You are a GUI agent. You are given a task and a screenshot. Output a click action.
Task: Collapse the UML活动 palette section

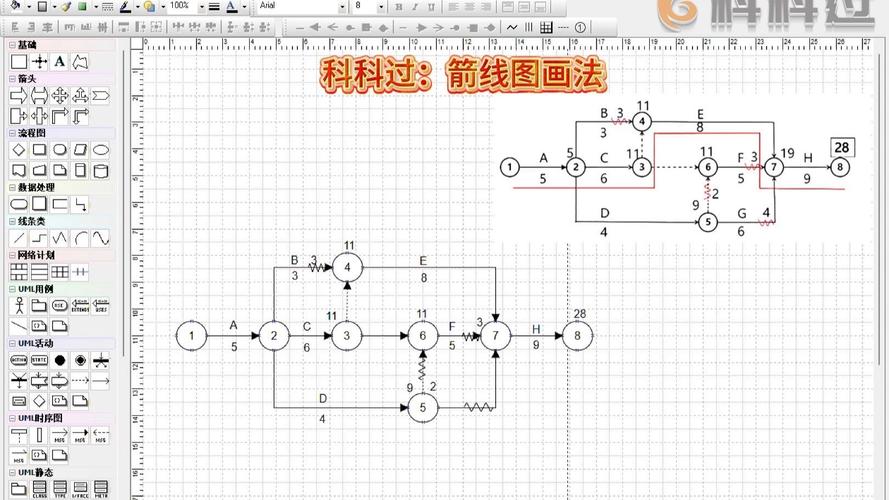[x=12, y=344]
